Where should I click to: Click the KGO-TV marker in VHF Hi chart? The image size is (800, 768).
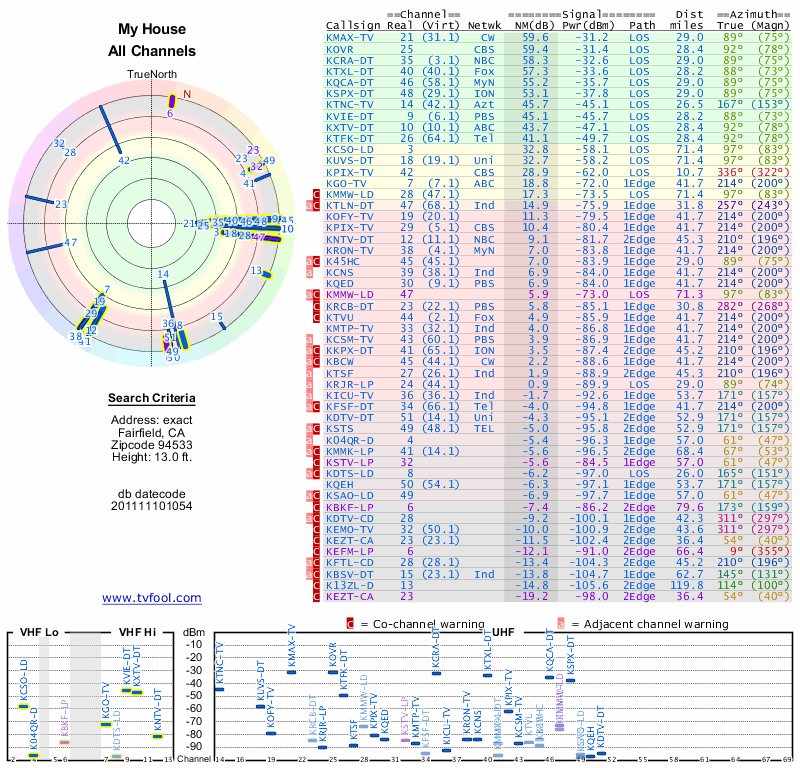[106, 723]
